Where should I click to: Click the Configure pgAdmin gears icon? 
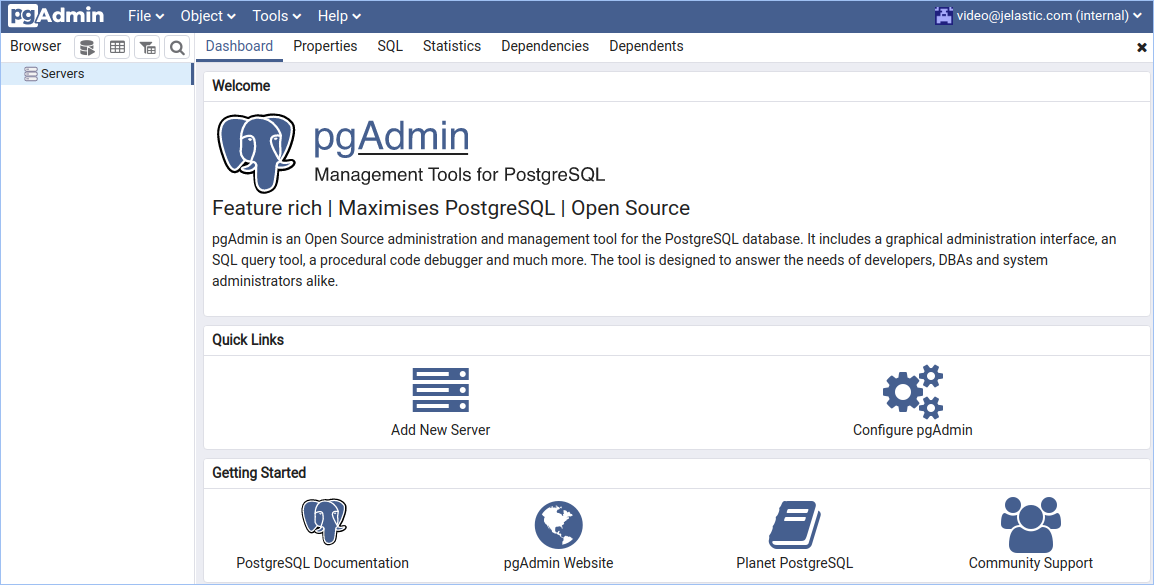point(913,391)
